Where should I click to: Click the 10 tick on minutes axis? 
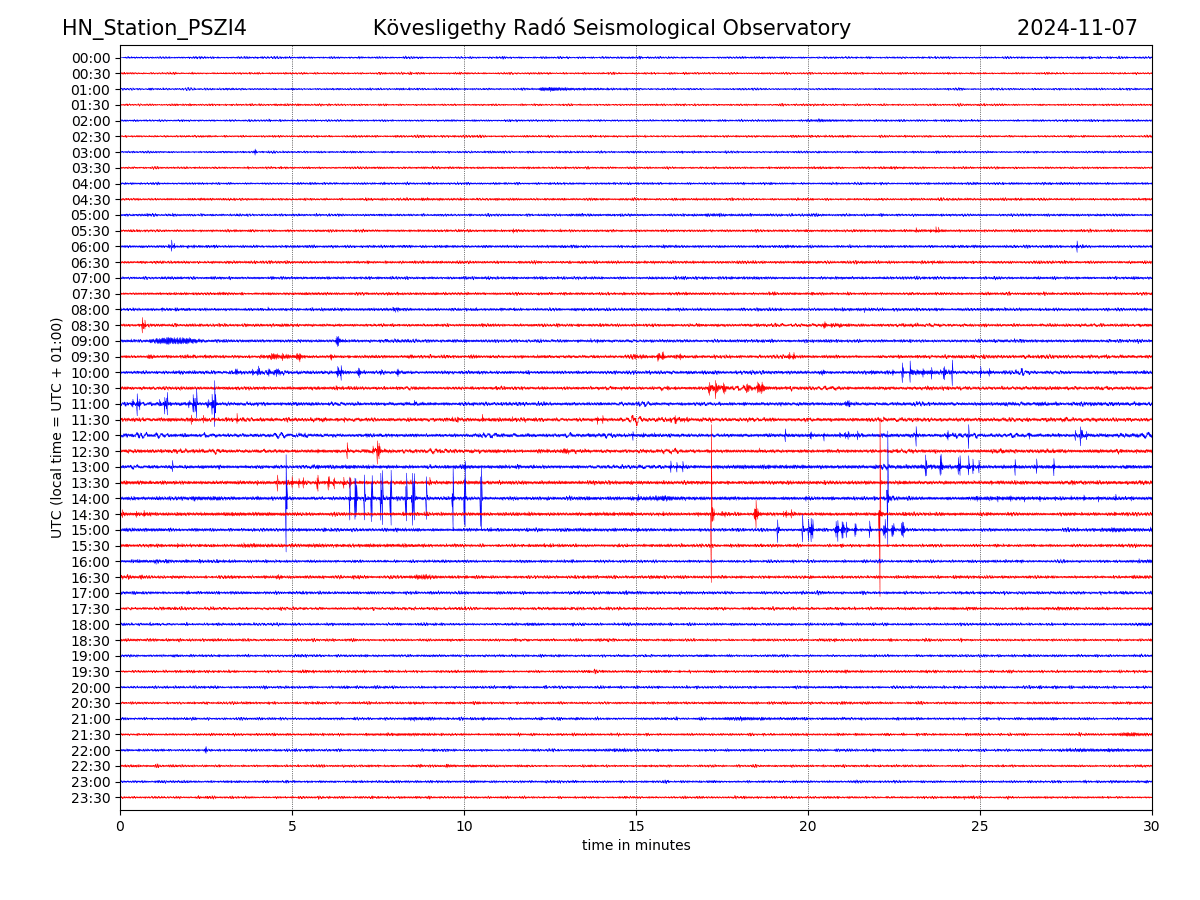click(x=464, y=826)
